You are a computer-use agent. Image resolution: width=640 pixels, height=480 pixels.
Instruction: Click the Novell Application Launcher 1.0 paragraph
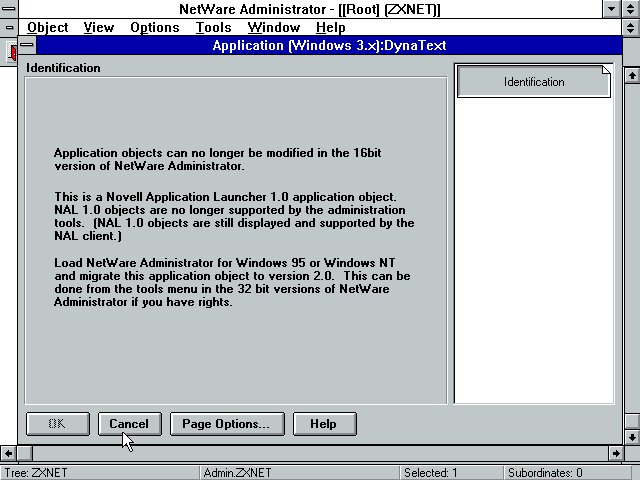tap(234, 216)
